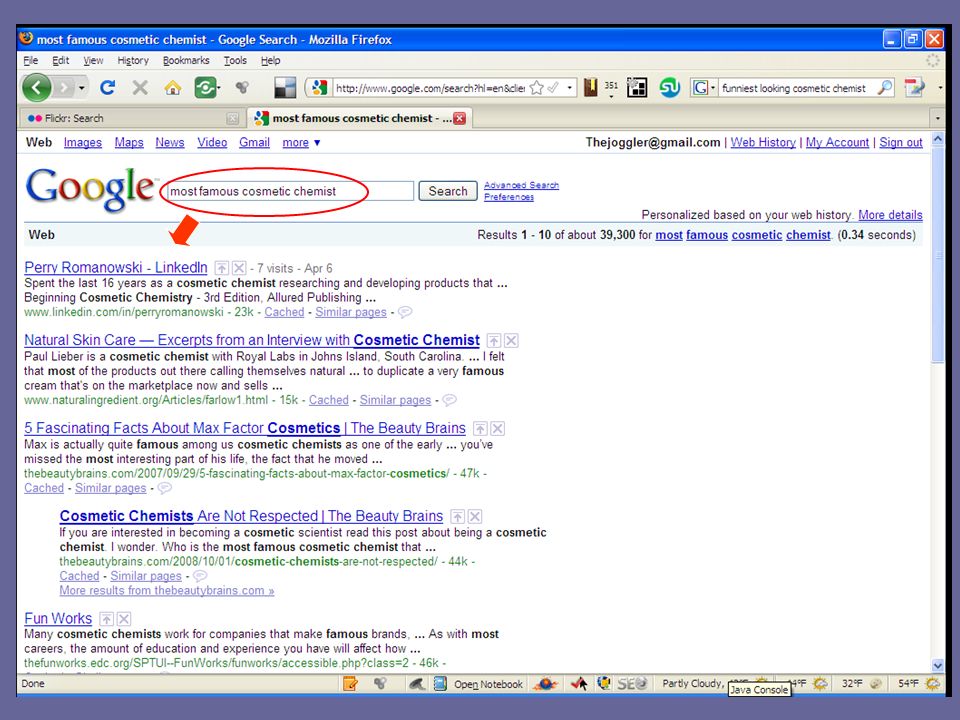Click the URL address bar field

pos(430,88)
